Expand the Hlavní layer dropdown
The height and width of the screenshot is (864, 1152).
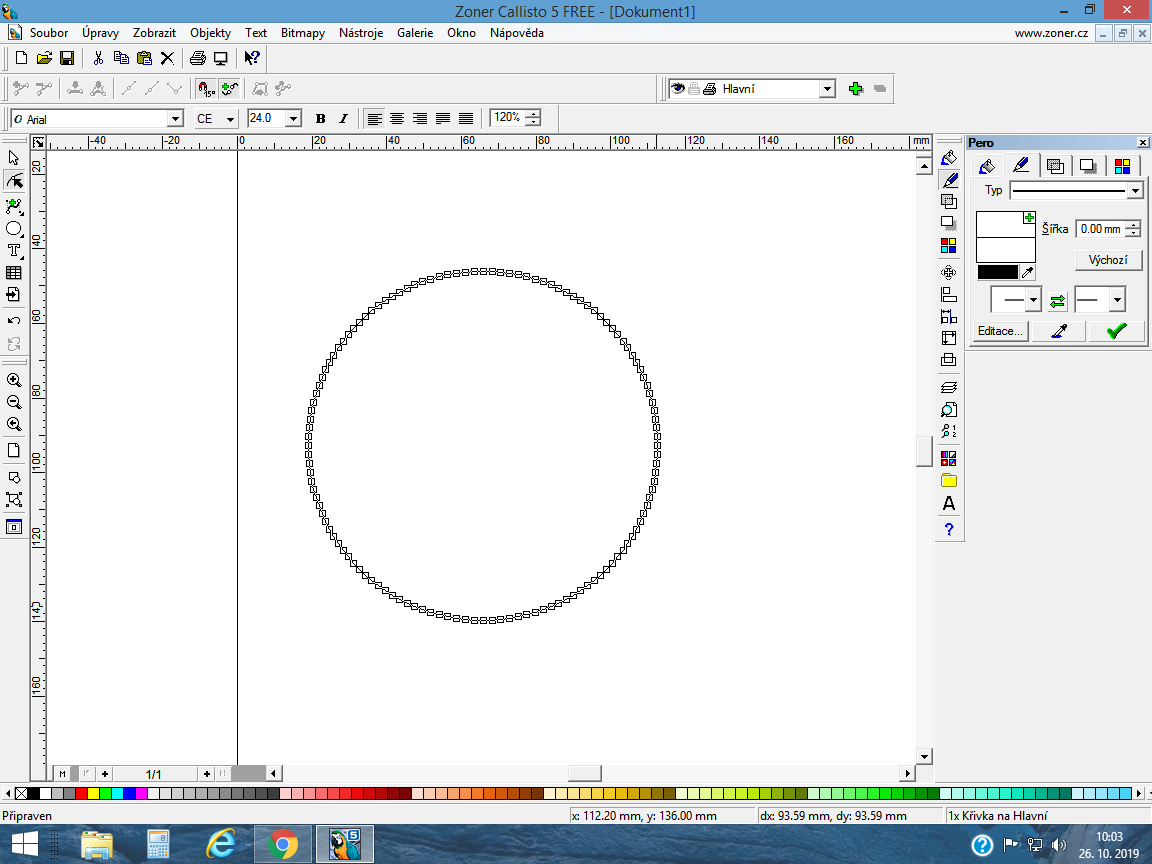tap(827, 89)
